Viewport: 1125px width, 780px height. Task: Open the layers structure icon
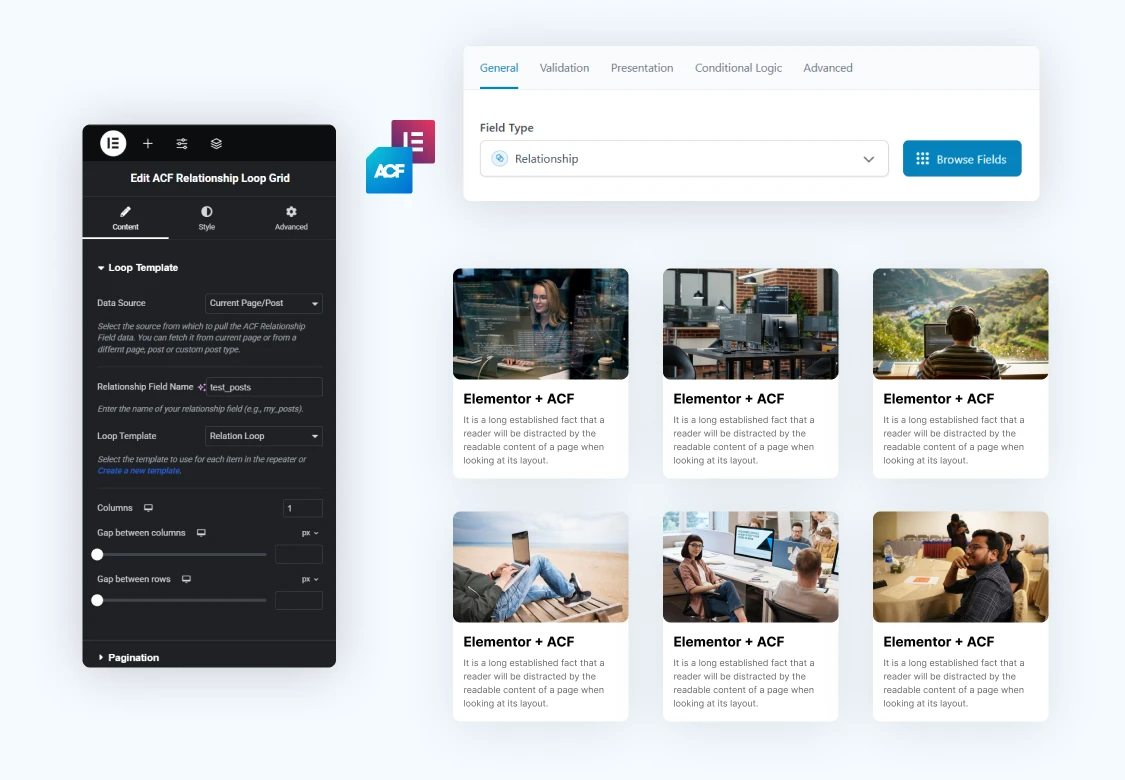pos(216,144)
